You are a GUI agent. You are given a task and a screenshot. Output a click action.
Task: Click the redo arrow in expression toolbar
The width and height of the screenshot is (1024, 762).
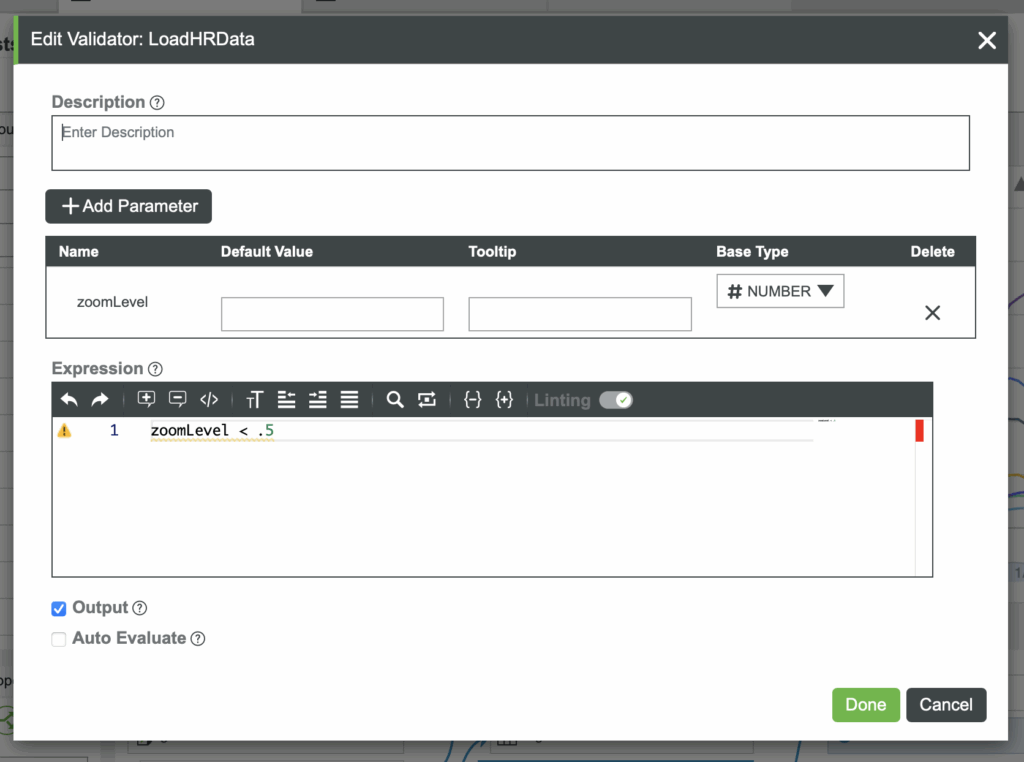100,400
